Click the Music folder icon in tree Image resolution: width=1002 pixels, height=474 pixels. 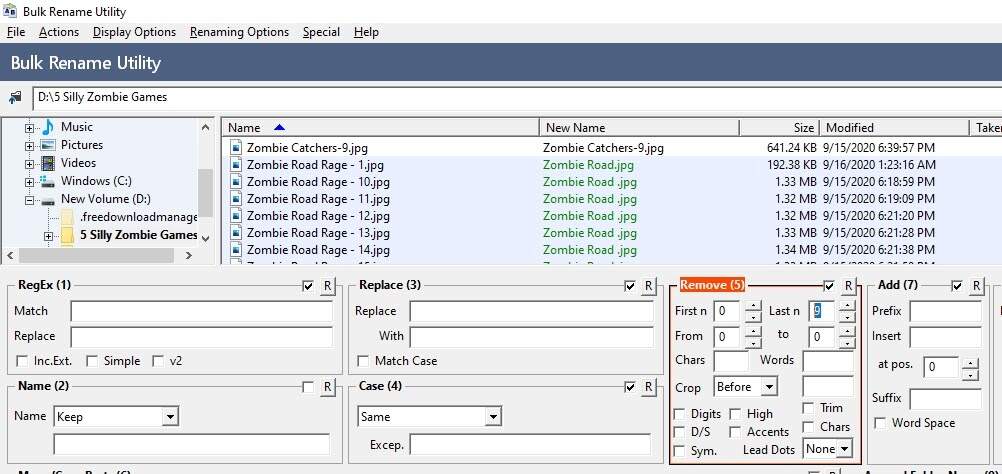[x=47, y=127]
